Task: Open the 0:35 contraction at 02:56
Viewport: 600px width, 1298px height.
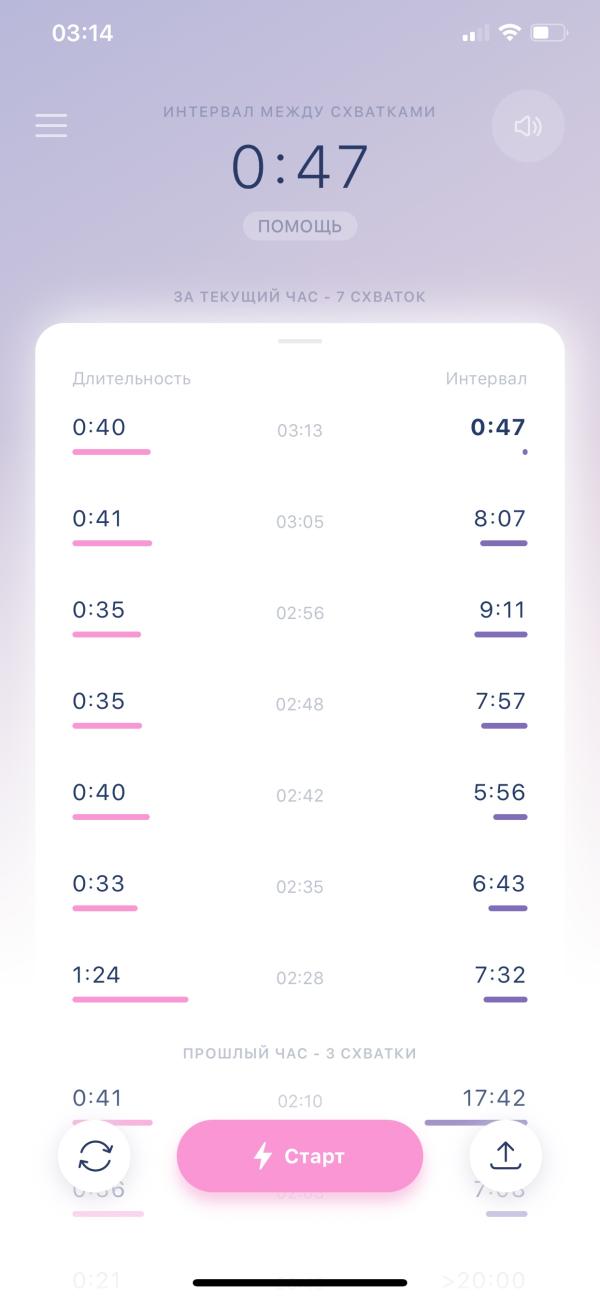Action: 300,617
